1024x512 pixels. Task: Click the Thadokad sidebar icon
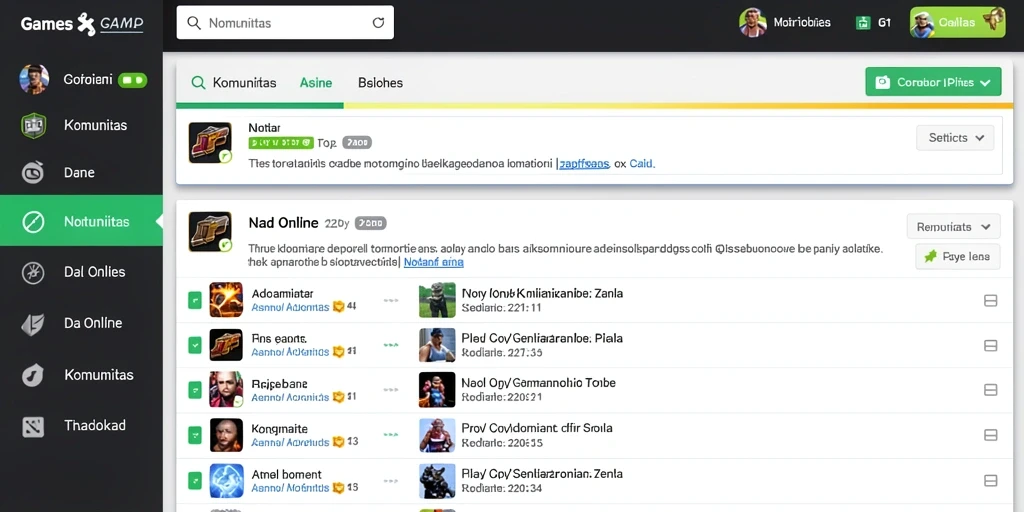tap(33, 426)
